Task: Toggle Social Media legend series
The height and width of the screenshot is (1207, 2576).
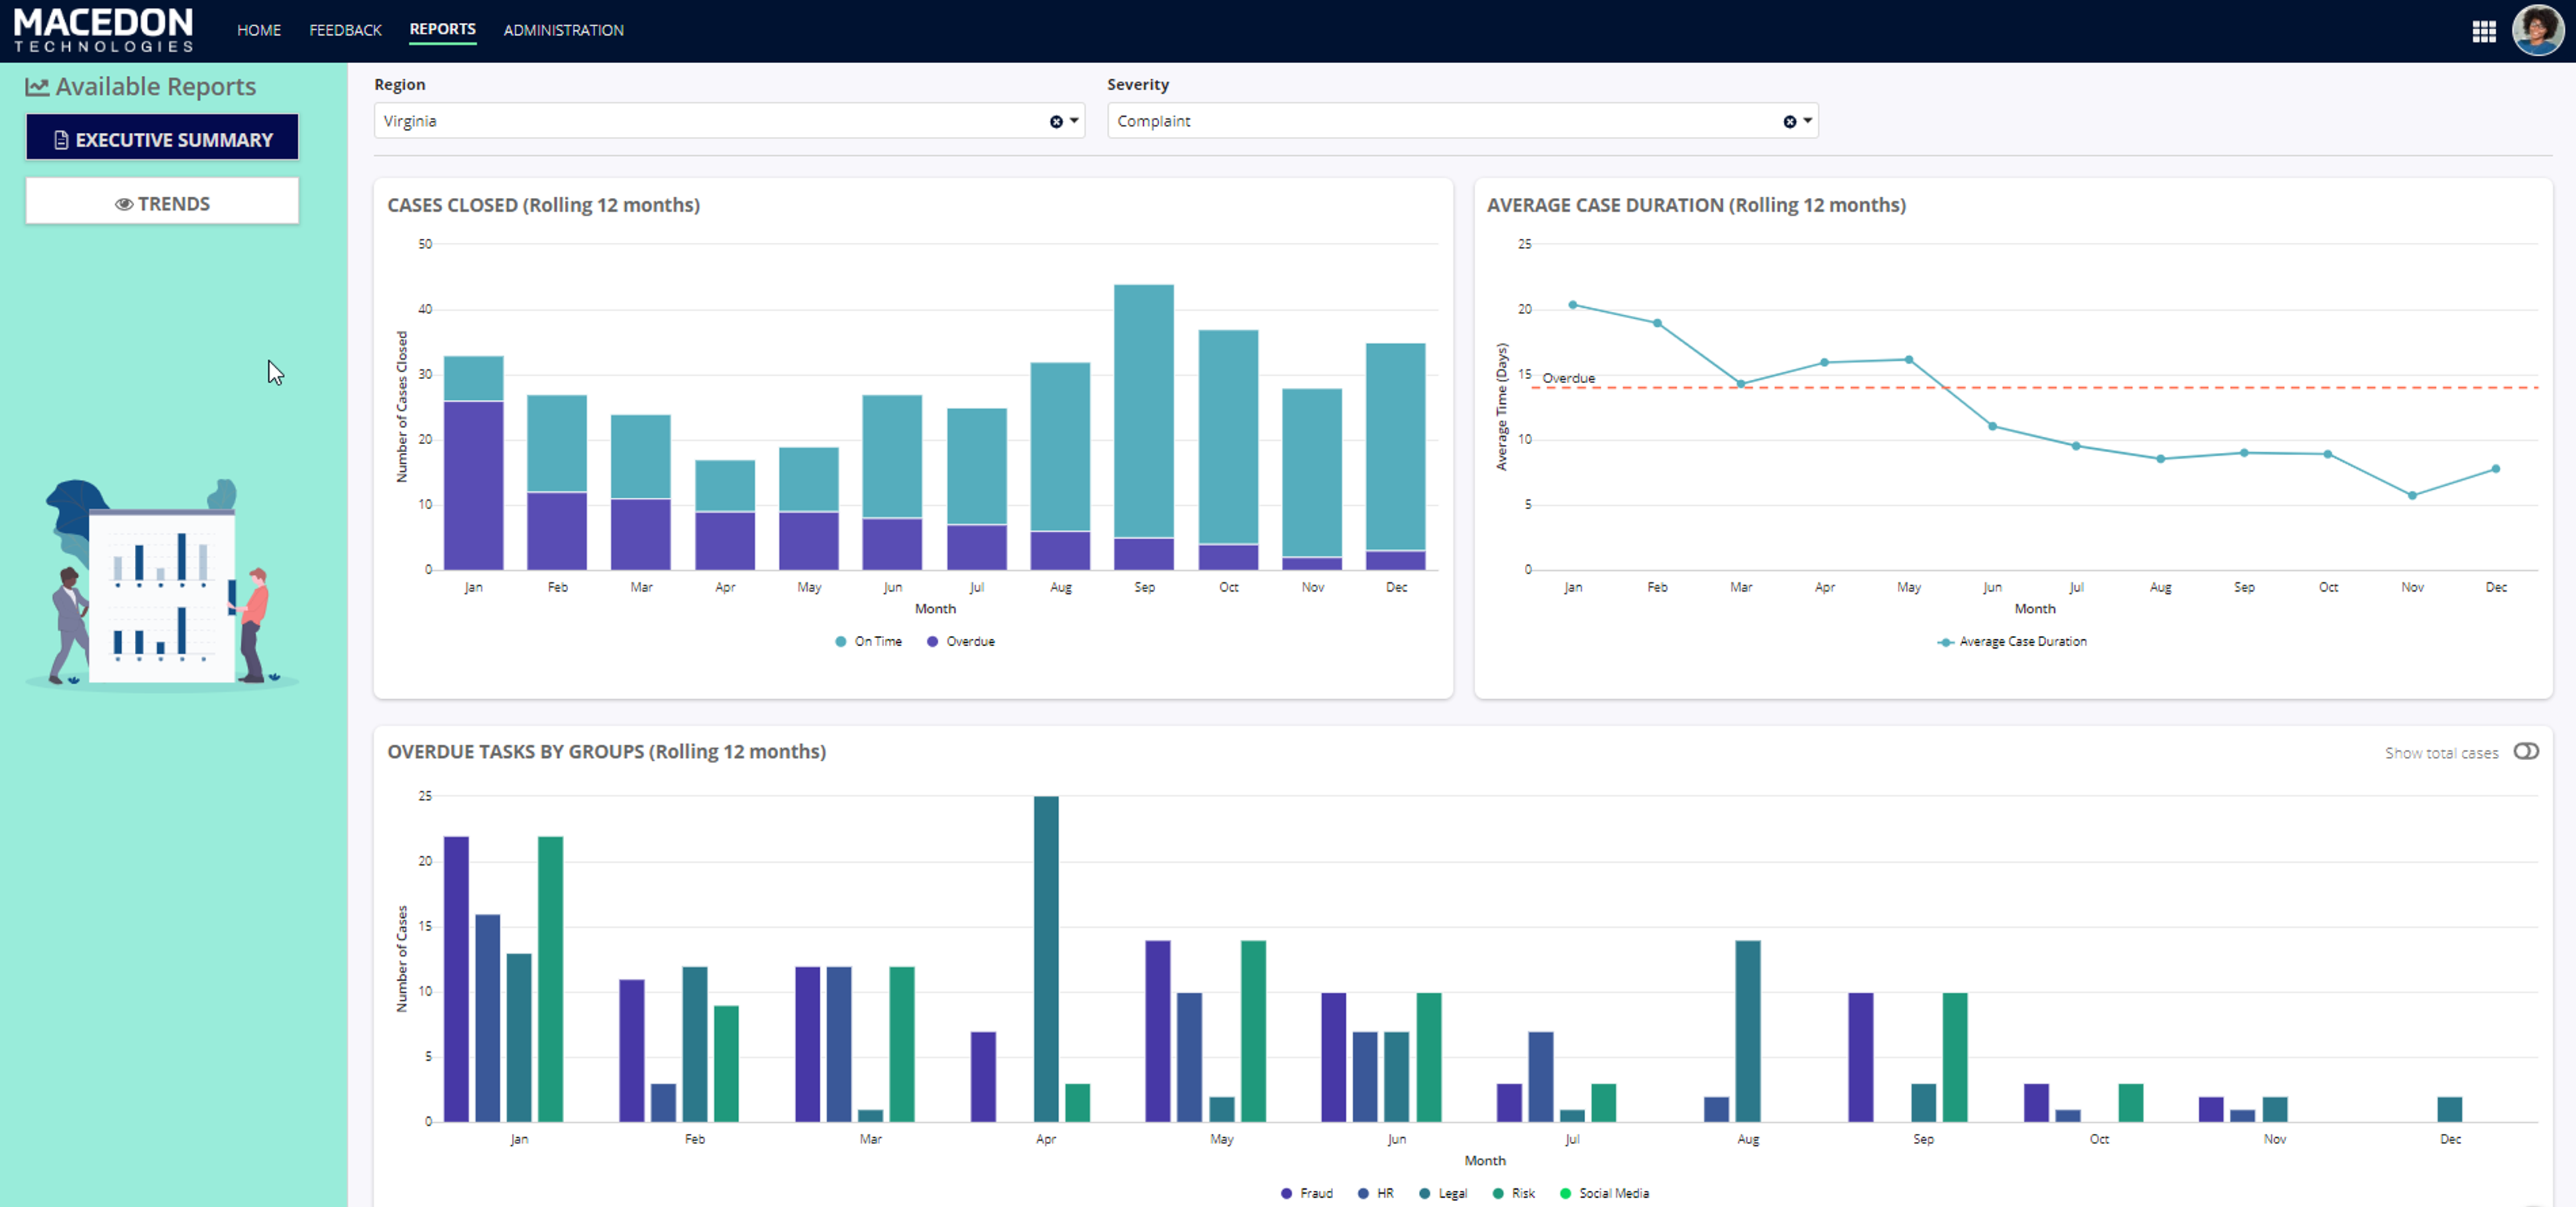Action: coord(1605,1193)
